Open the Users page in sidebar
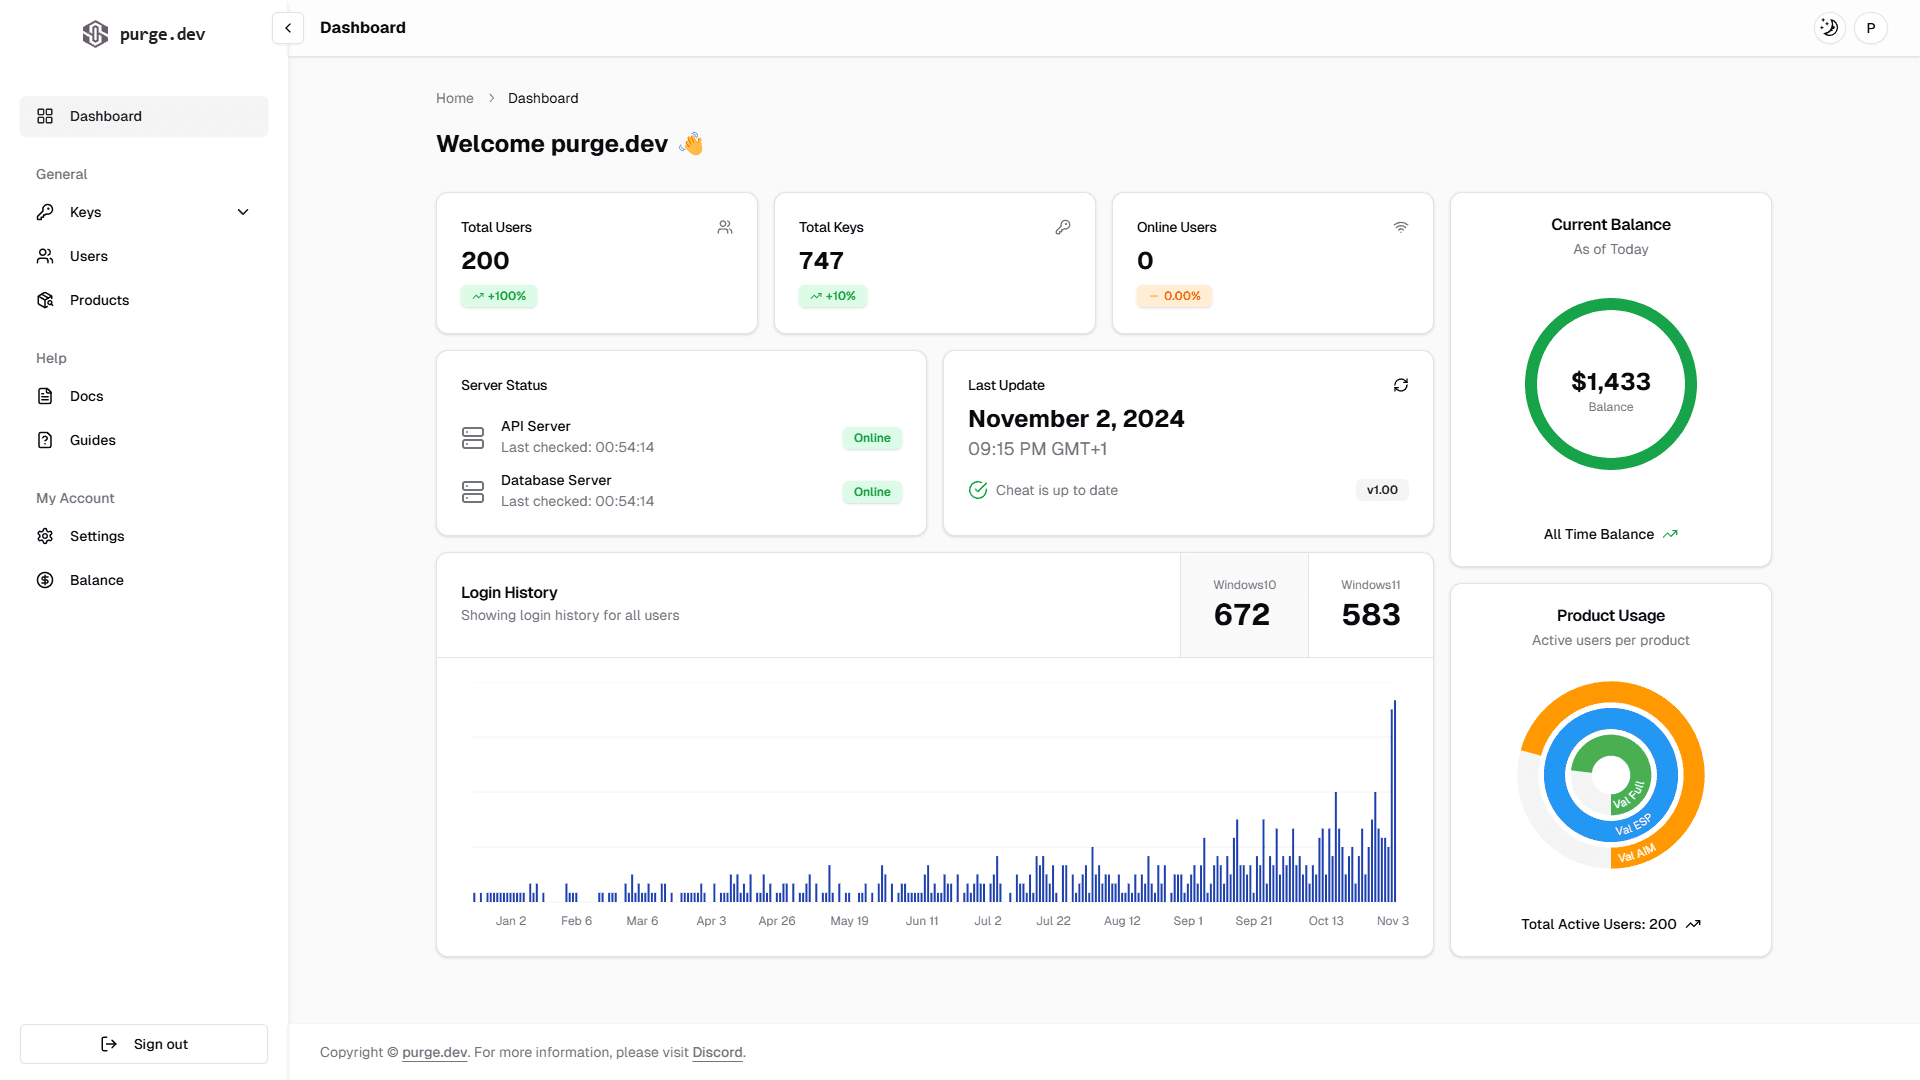 pos(144,256)
